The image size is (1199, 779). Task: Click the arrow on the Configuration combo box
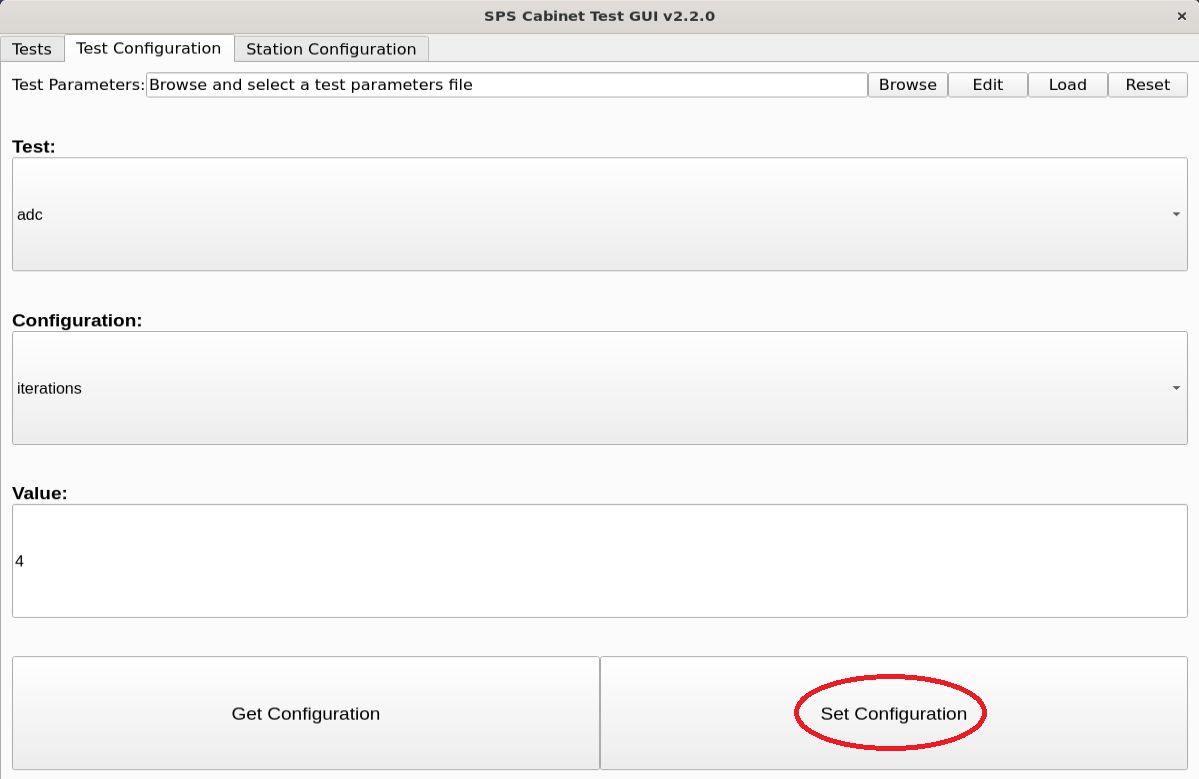click(1175, 388)
